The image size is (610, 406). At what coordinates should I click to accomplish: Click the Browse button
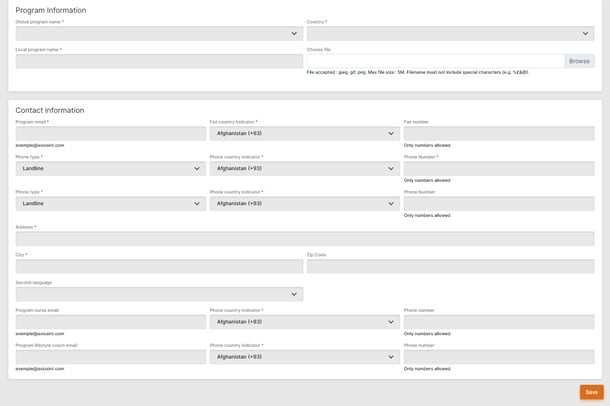tap(580, 61)
